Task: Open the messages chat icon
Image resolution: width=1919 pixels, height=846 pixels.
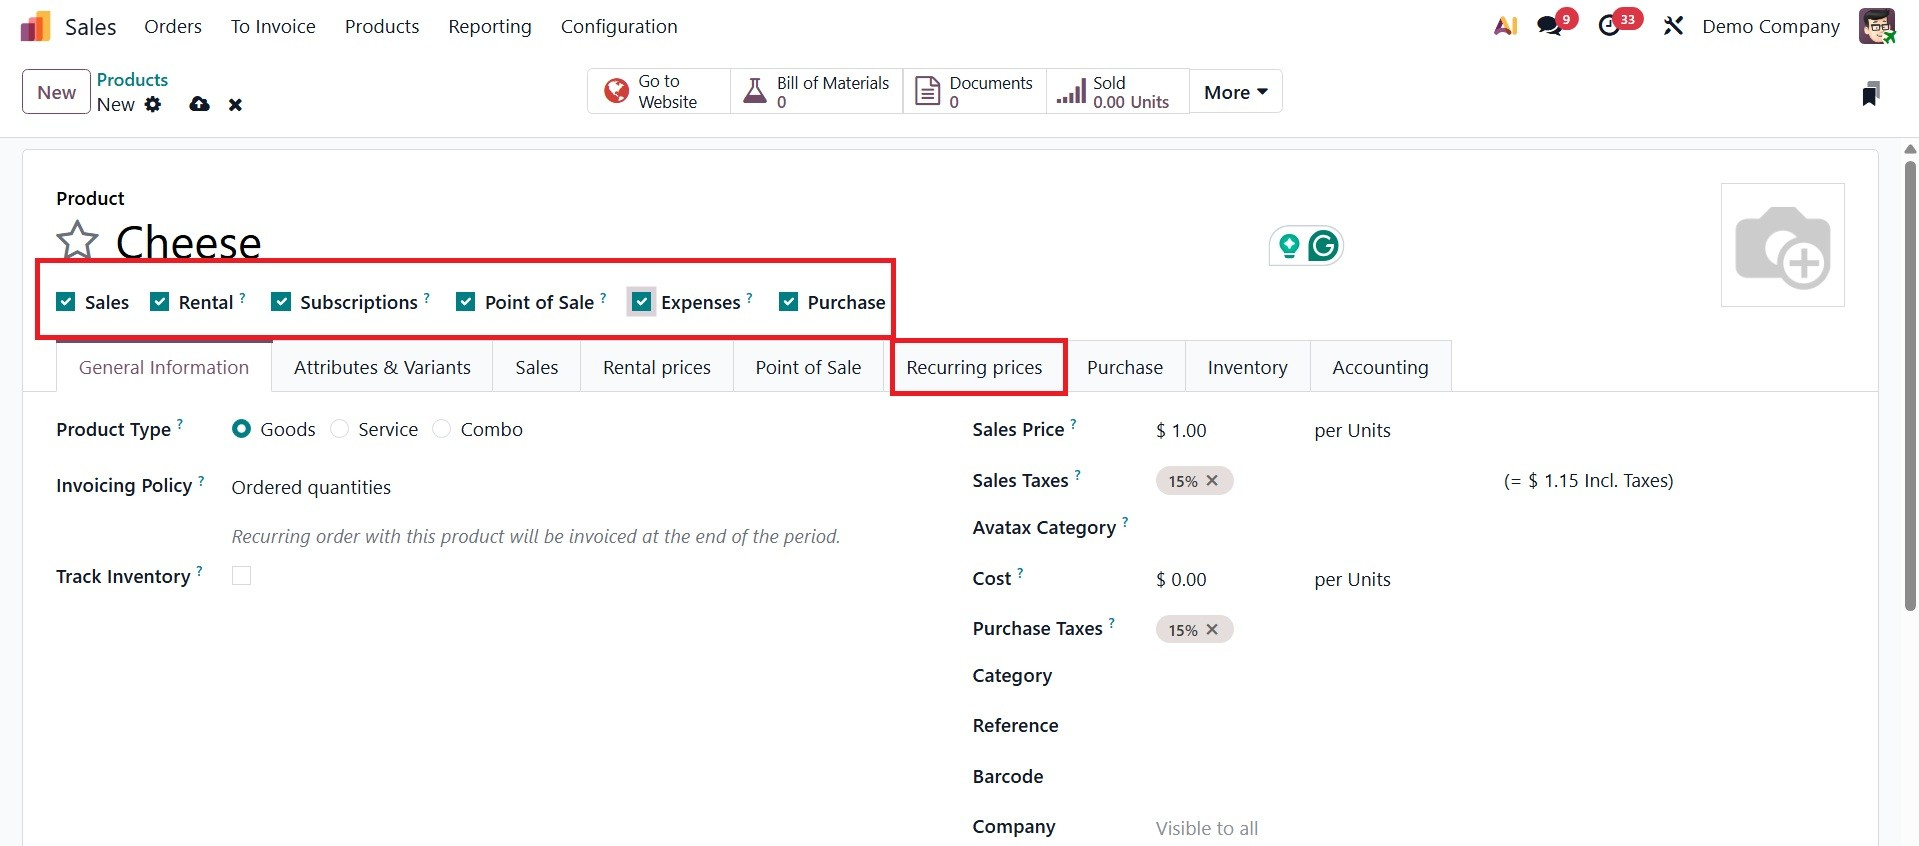Action: [1549, 26]
